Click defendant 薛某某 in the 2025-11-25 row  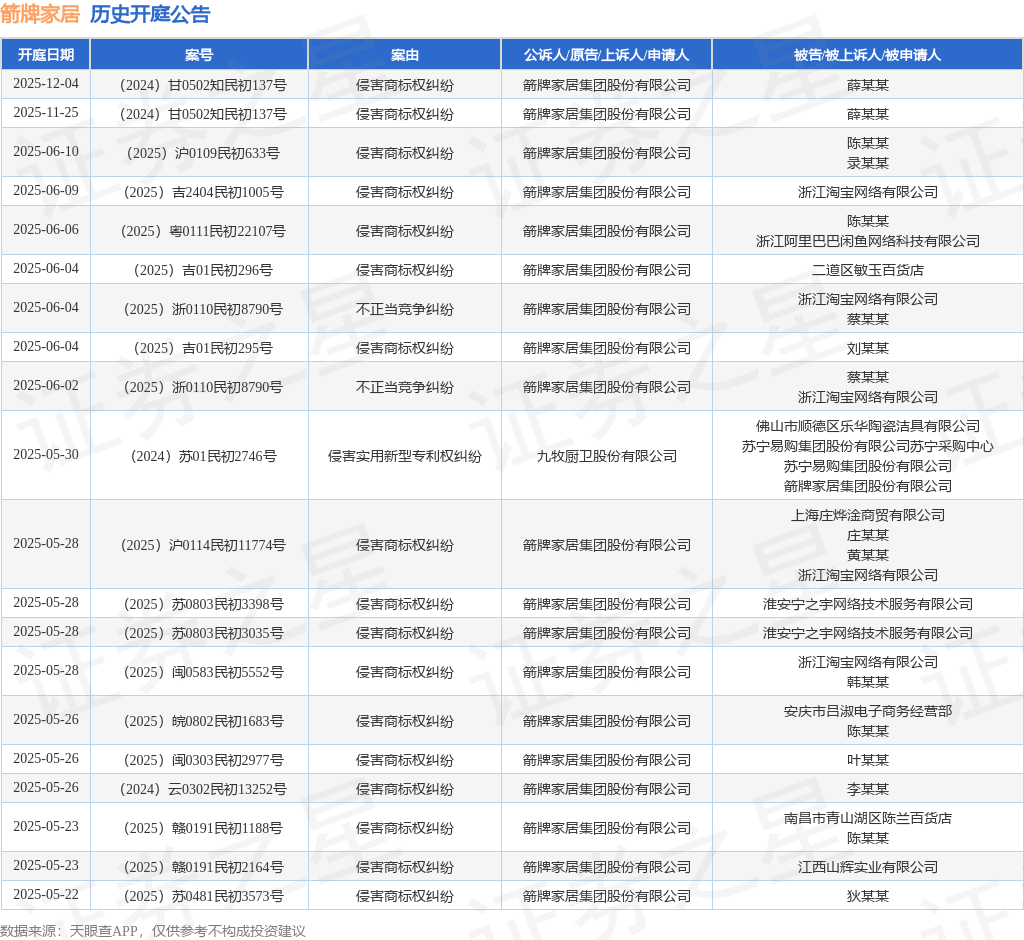[867, 114]
